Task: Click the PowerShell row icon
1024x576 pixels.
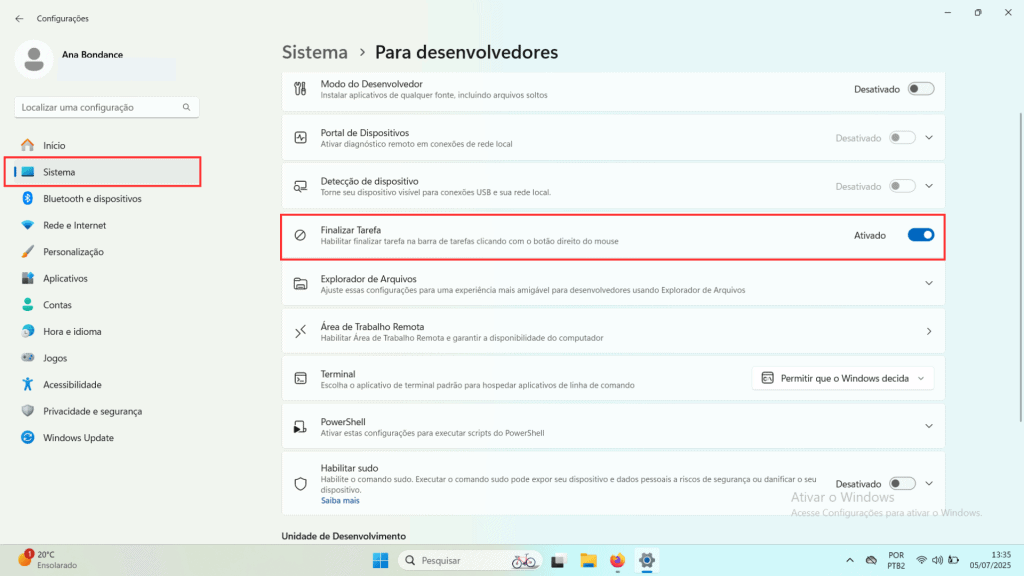Action: [300, 426]
